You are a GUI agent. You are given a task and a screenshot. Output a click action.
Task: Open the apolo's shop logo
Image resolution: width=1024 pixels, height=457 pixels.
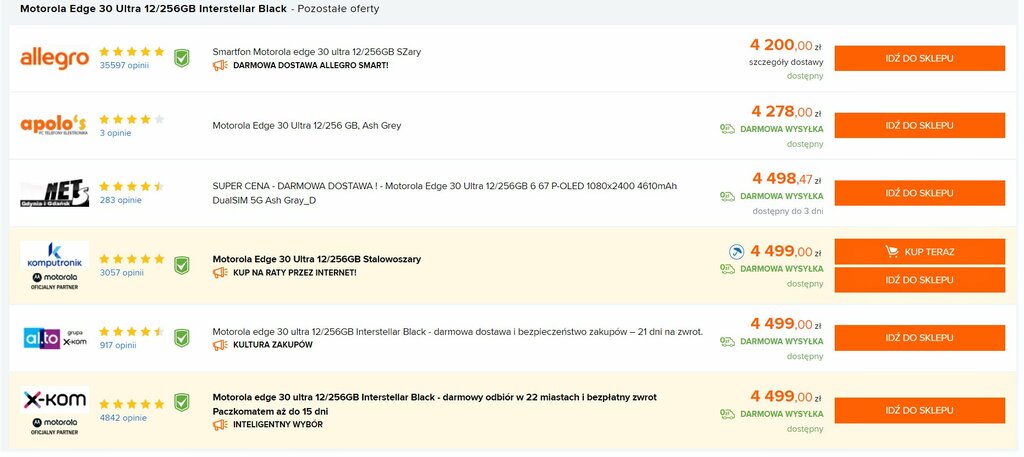(x=54, y=125)
